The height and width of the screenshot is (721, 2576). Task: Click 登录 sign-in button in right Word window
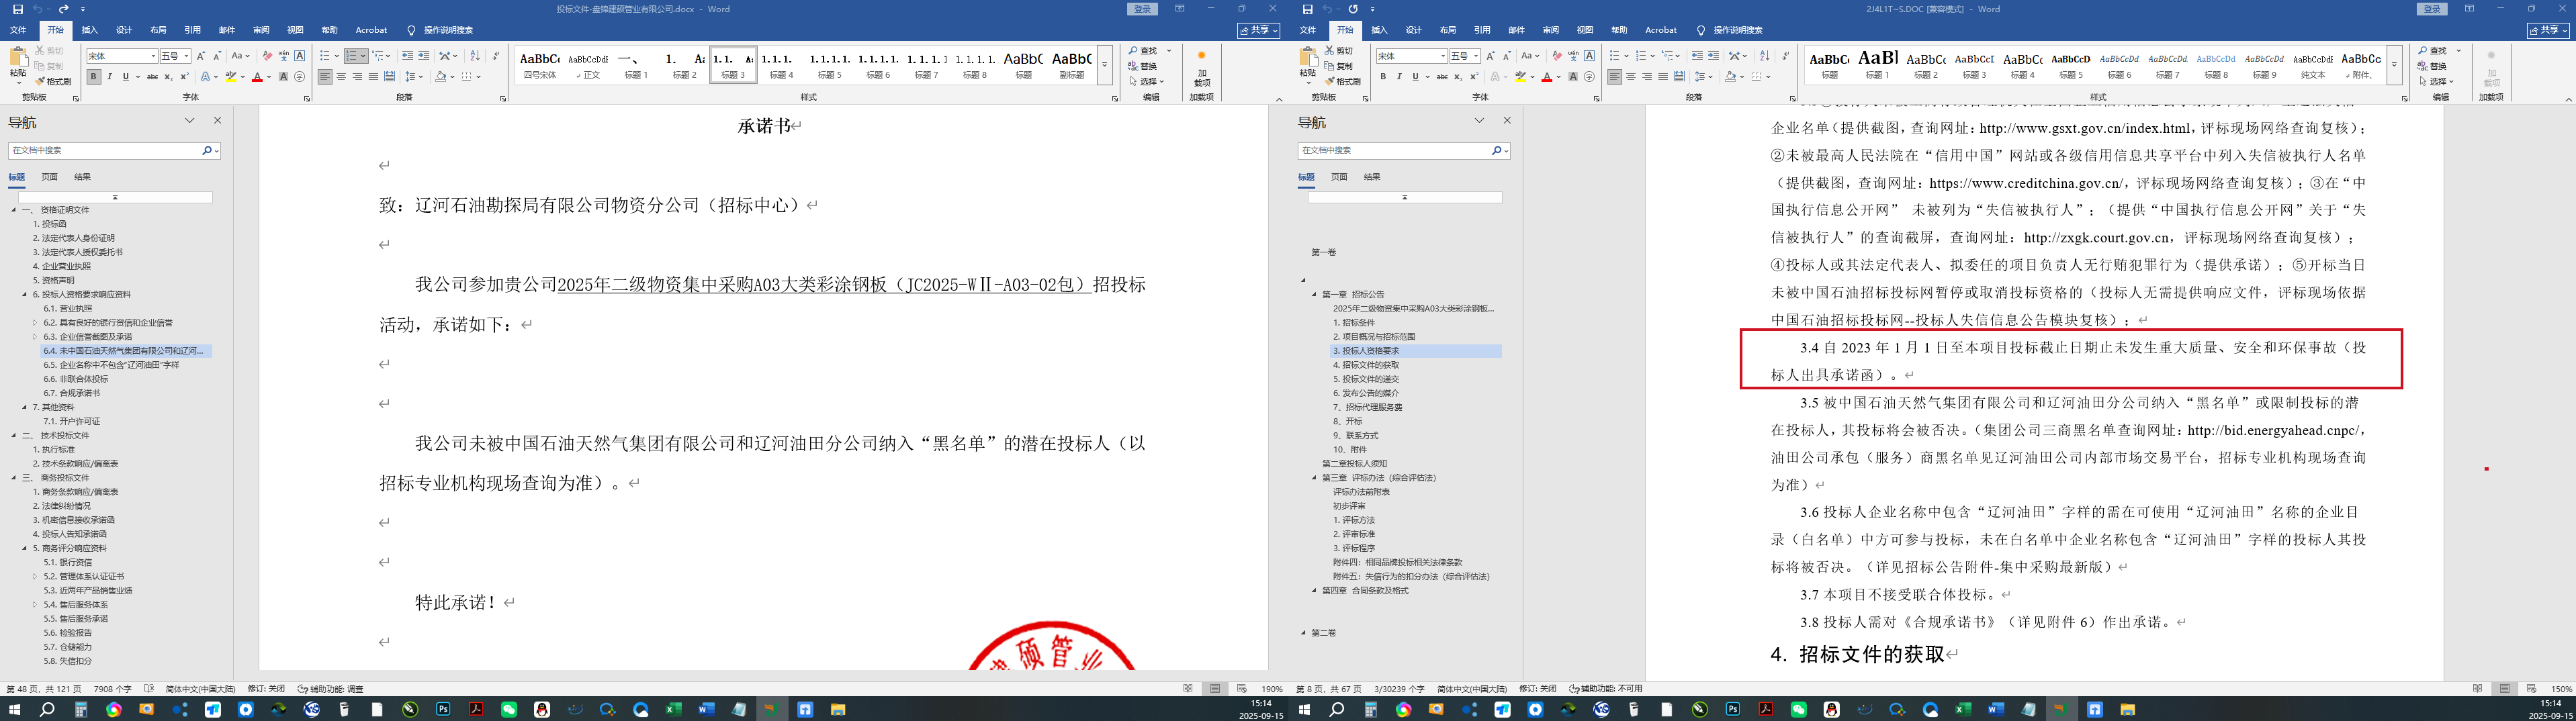(x=2431, y=9)
